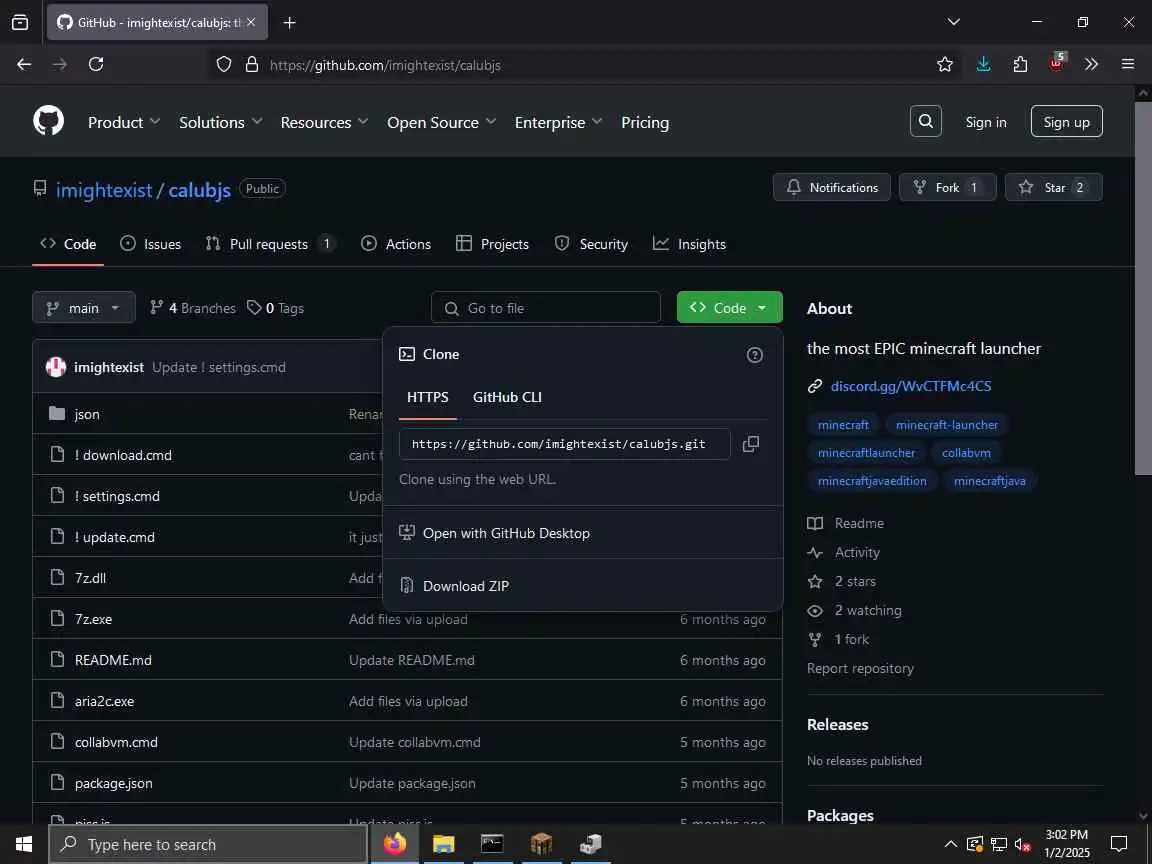
Task: Toggle green Code dropdown button
Action: tap(730, 308)
